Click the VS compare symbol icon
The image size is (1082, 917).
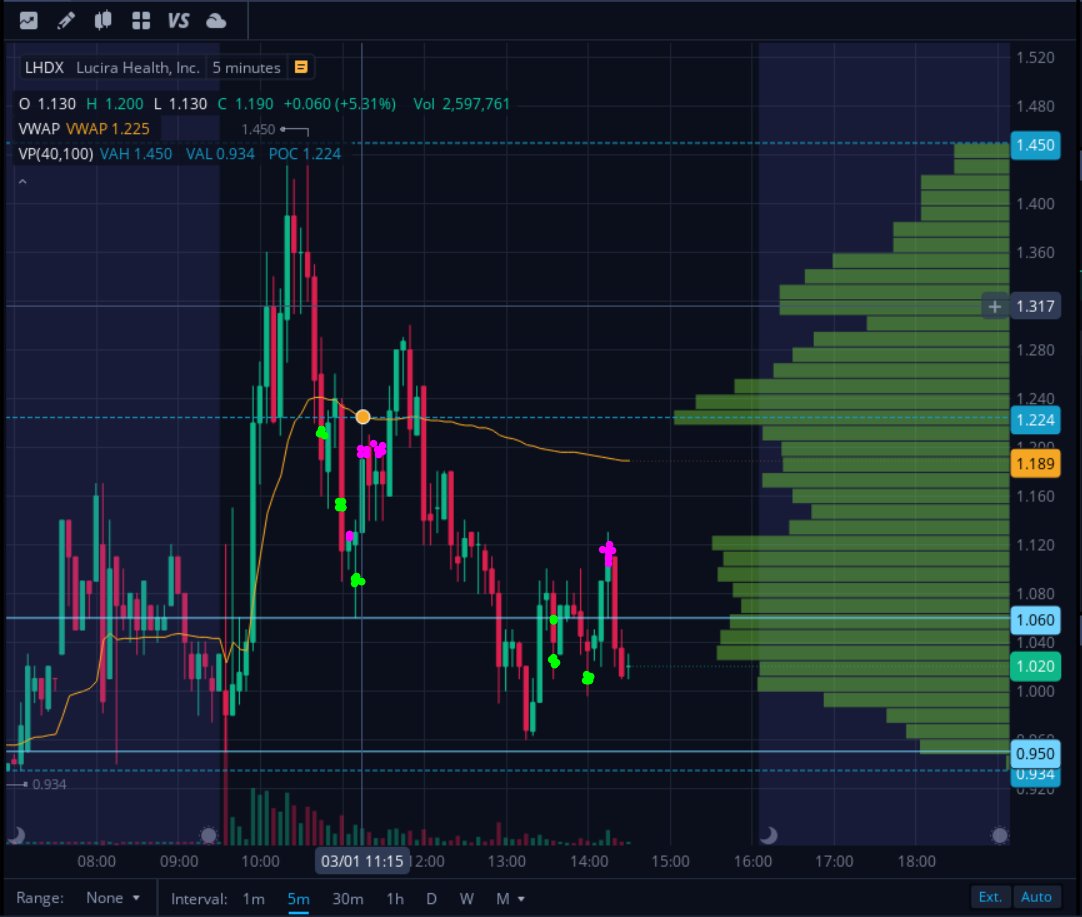point(178,21)
